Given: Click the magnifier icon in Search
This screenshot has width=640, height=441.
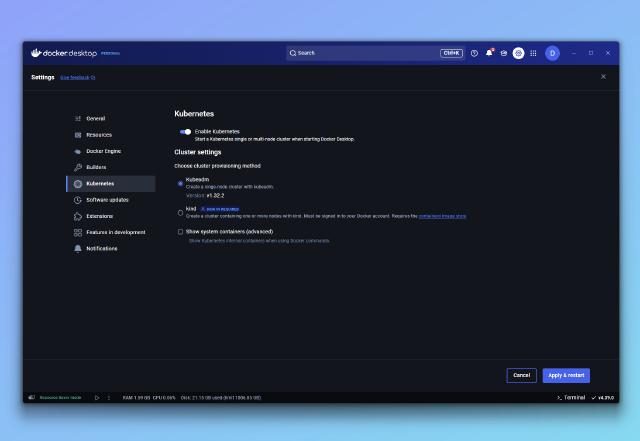Looking at the screenshot, I should pyautogui.click(x=293, y=53).
